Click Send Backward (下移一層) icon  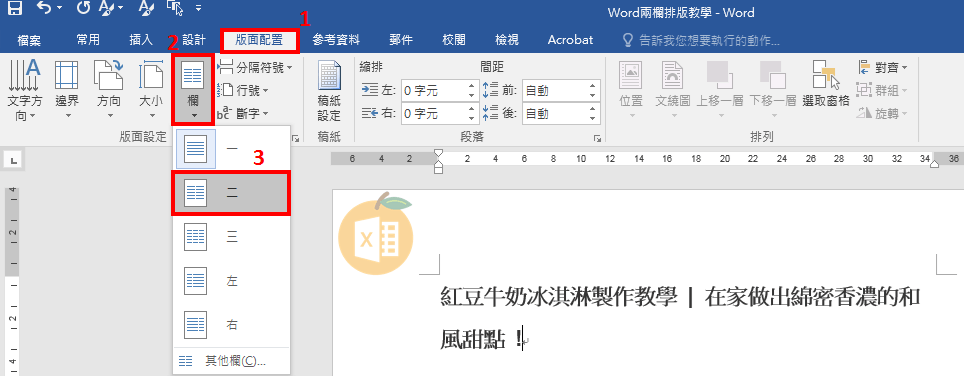click(x=773, y=90)
